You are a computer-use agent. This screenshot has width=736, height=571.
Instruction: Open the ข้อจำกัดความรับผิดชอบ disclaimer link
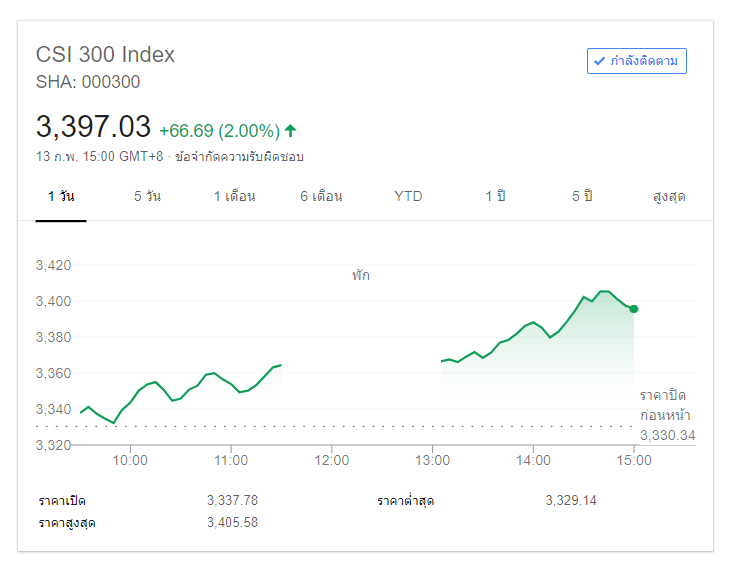(239, 157)
